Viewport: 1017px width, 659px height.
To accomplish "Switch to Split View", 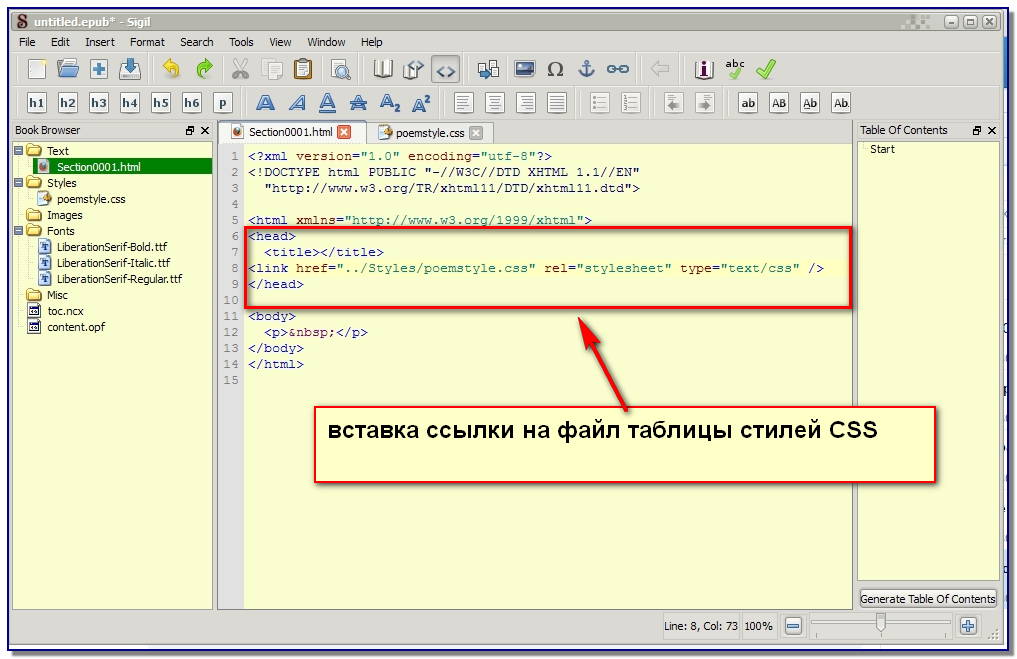I will tap(414, 69).
